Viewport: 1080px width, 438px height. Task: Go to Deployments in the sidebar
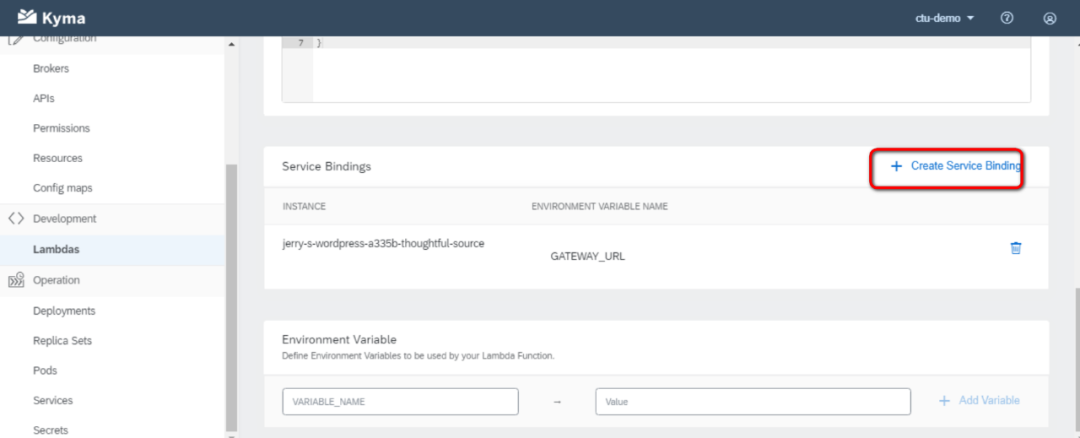pyautogui.click(x=64, y=311)
